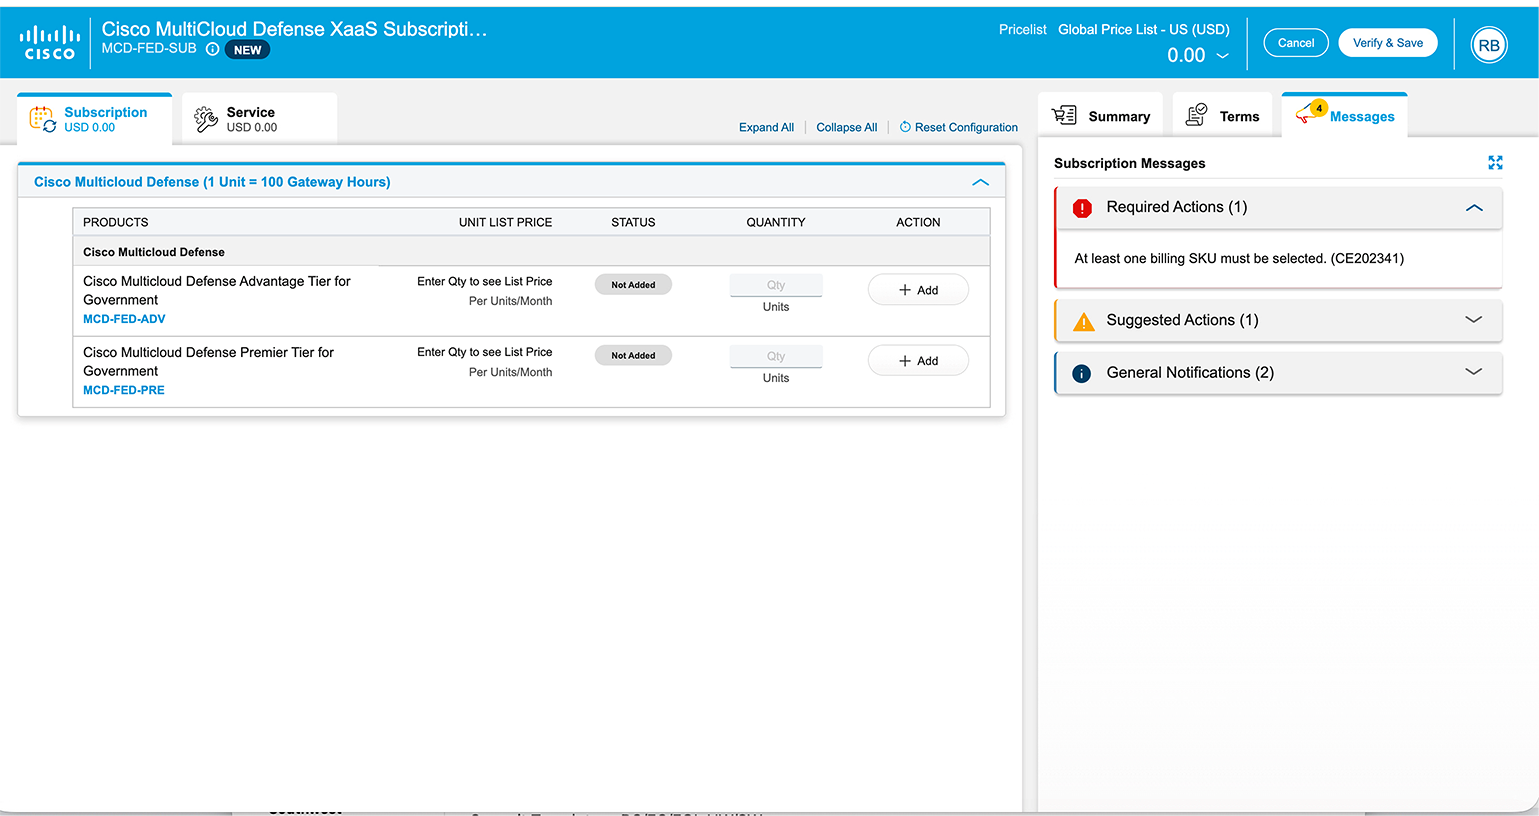Click the STATUS column header

coord(633,222)
